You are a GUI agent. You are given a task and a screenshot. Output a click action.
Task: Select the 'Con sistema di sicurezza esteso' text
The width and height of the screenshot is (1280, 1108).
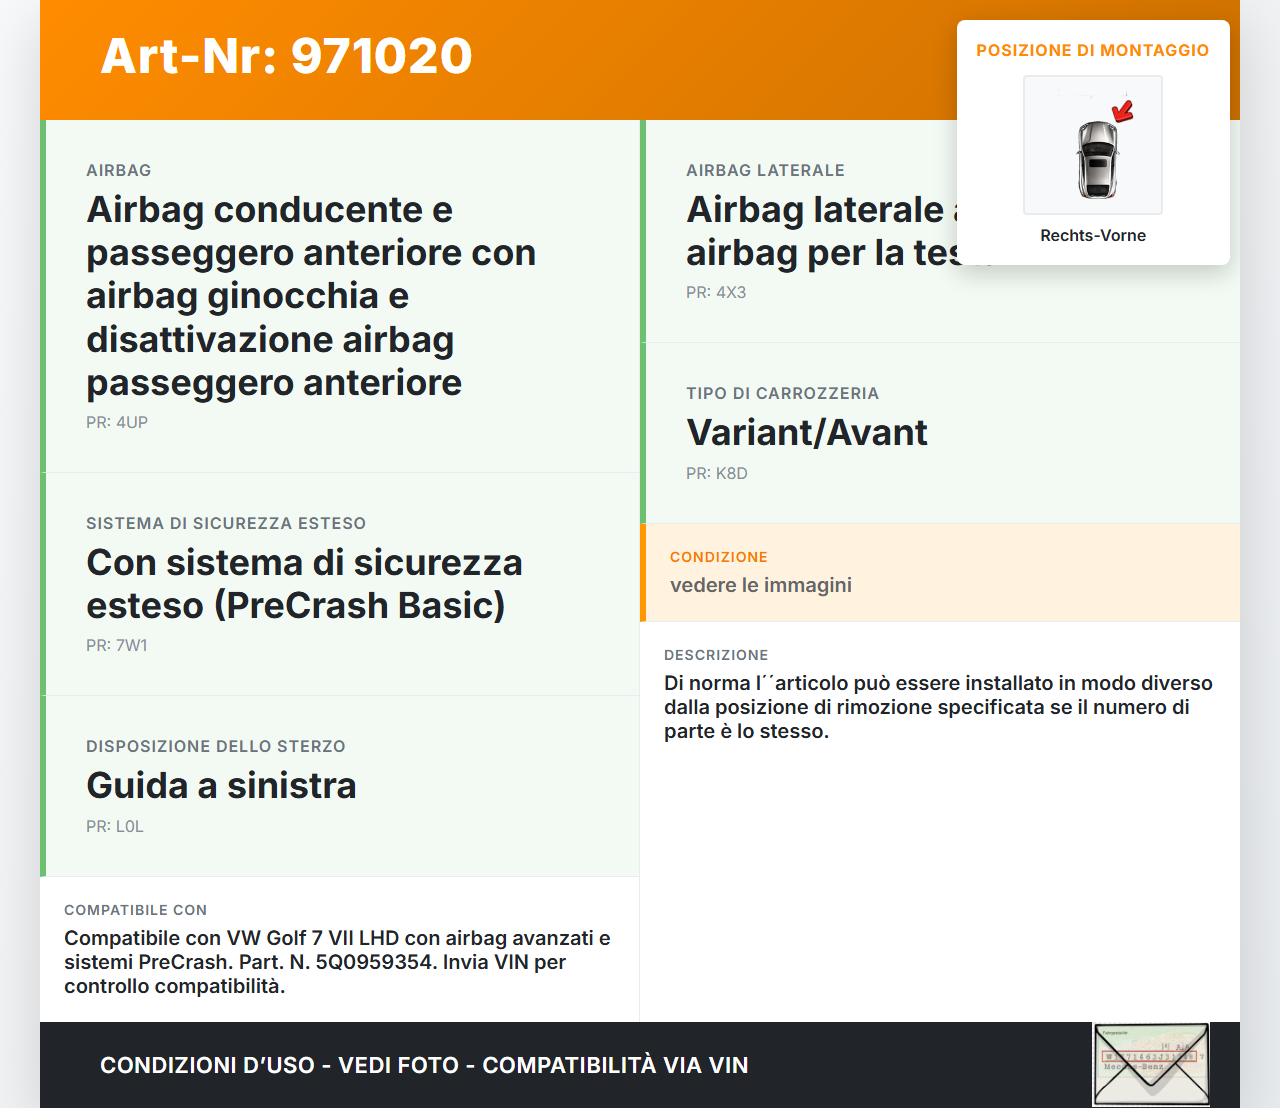[304, 584]
